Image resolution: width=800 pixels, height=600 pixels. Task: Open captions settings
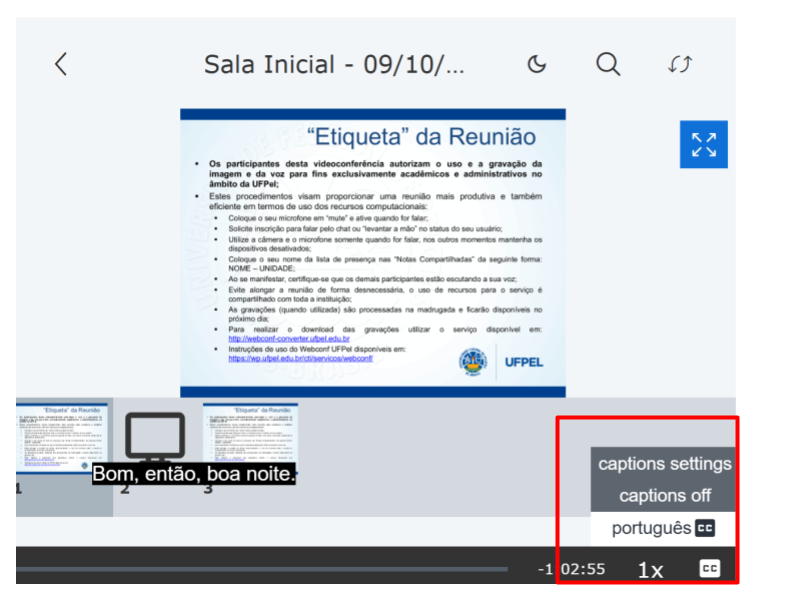(x=664, y=464)
